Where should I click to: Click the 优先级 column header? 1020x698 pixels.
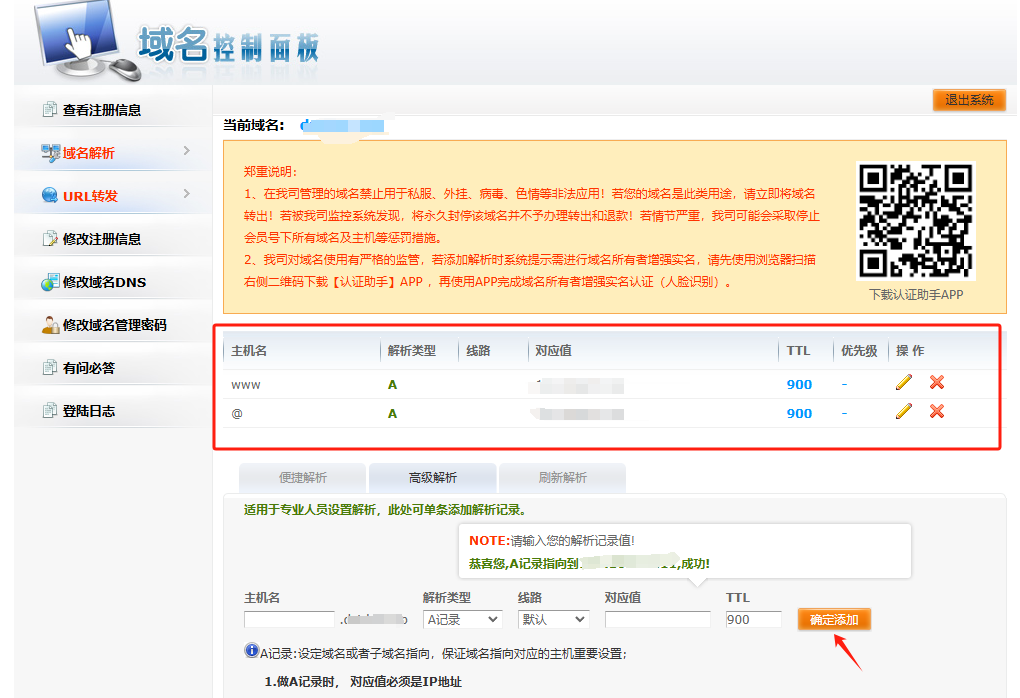click(x=859, y=351)
